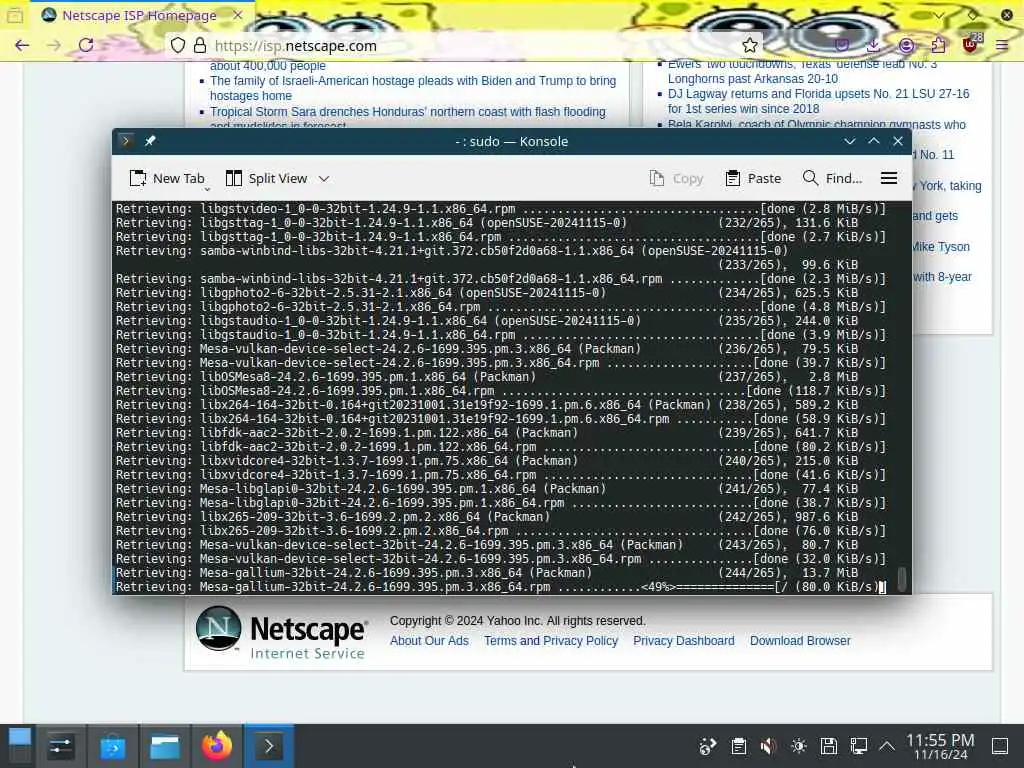Open the Terms and Privacy Policy link
Screen dimensions: 1024x768
pos(551,641)
